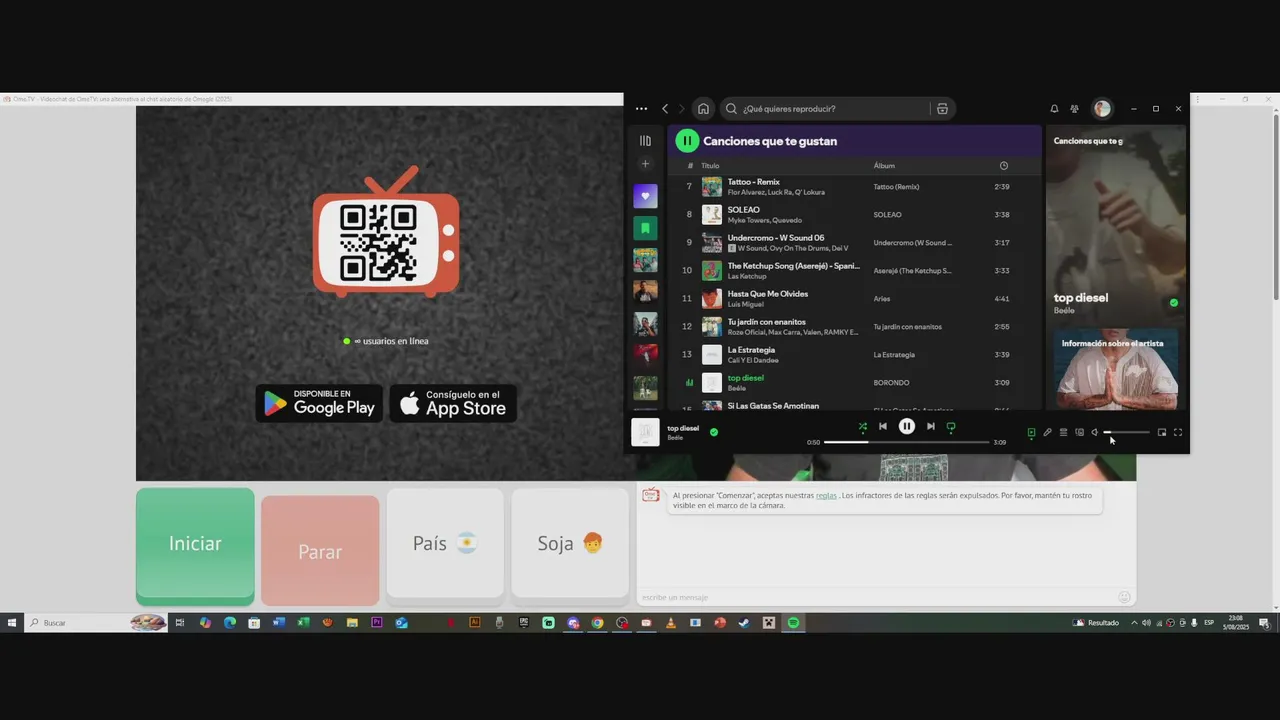Open Friend Activity icon
Viewport: 1280px width, 720px height.
[1074, 109]
